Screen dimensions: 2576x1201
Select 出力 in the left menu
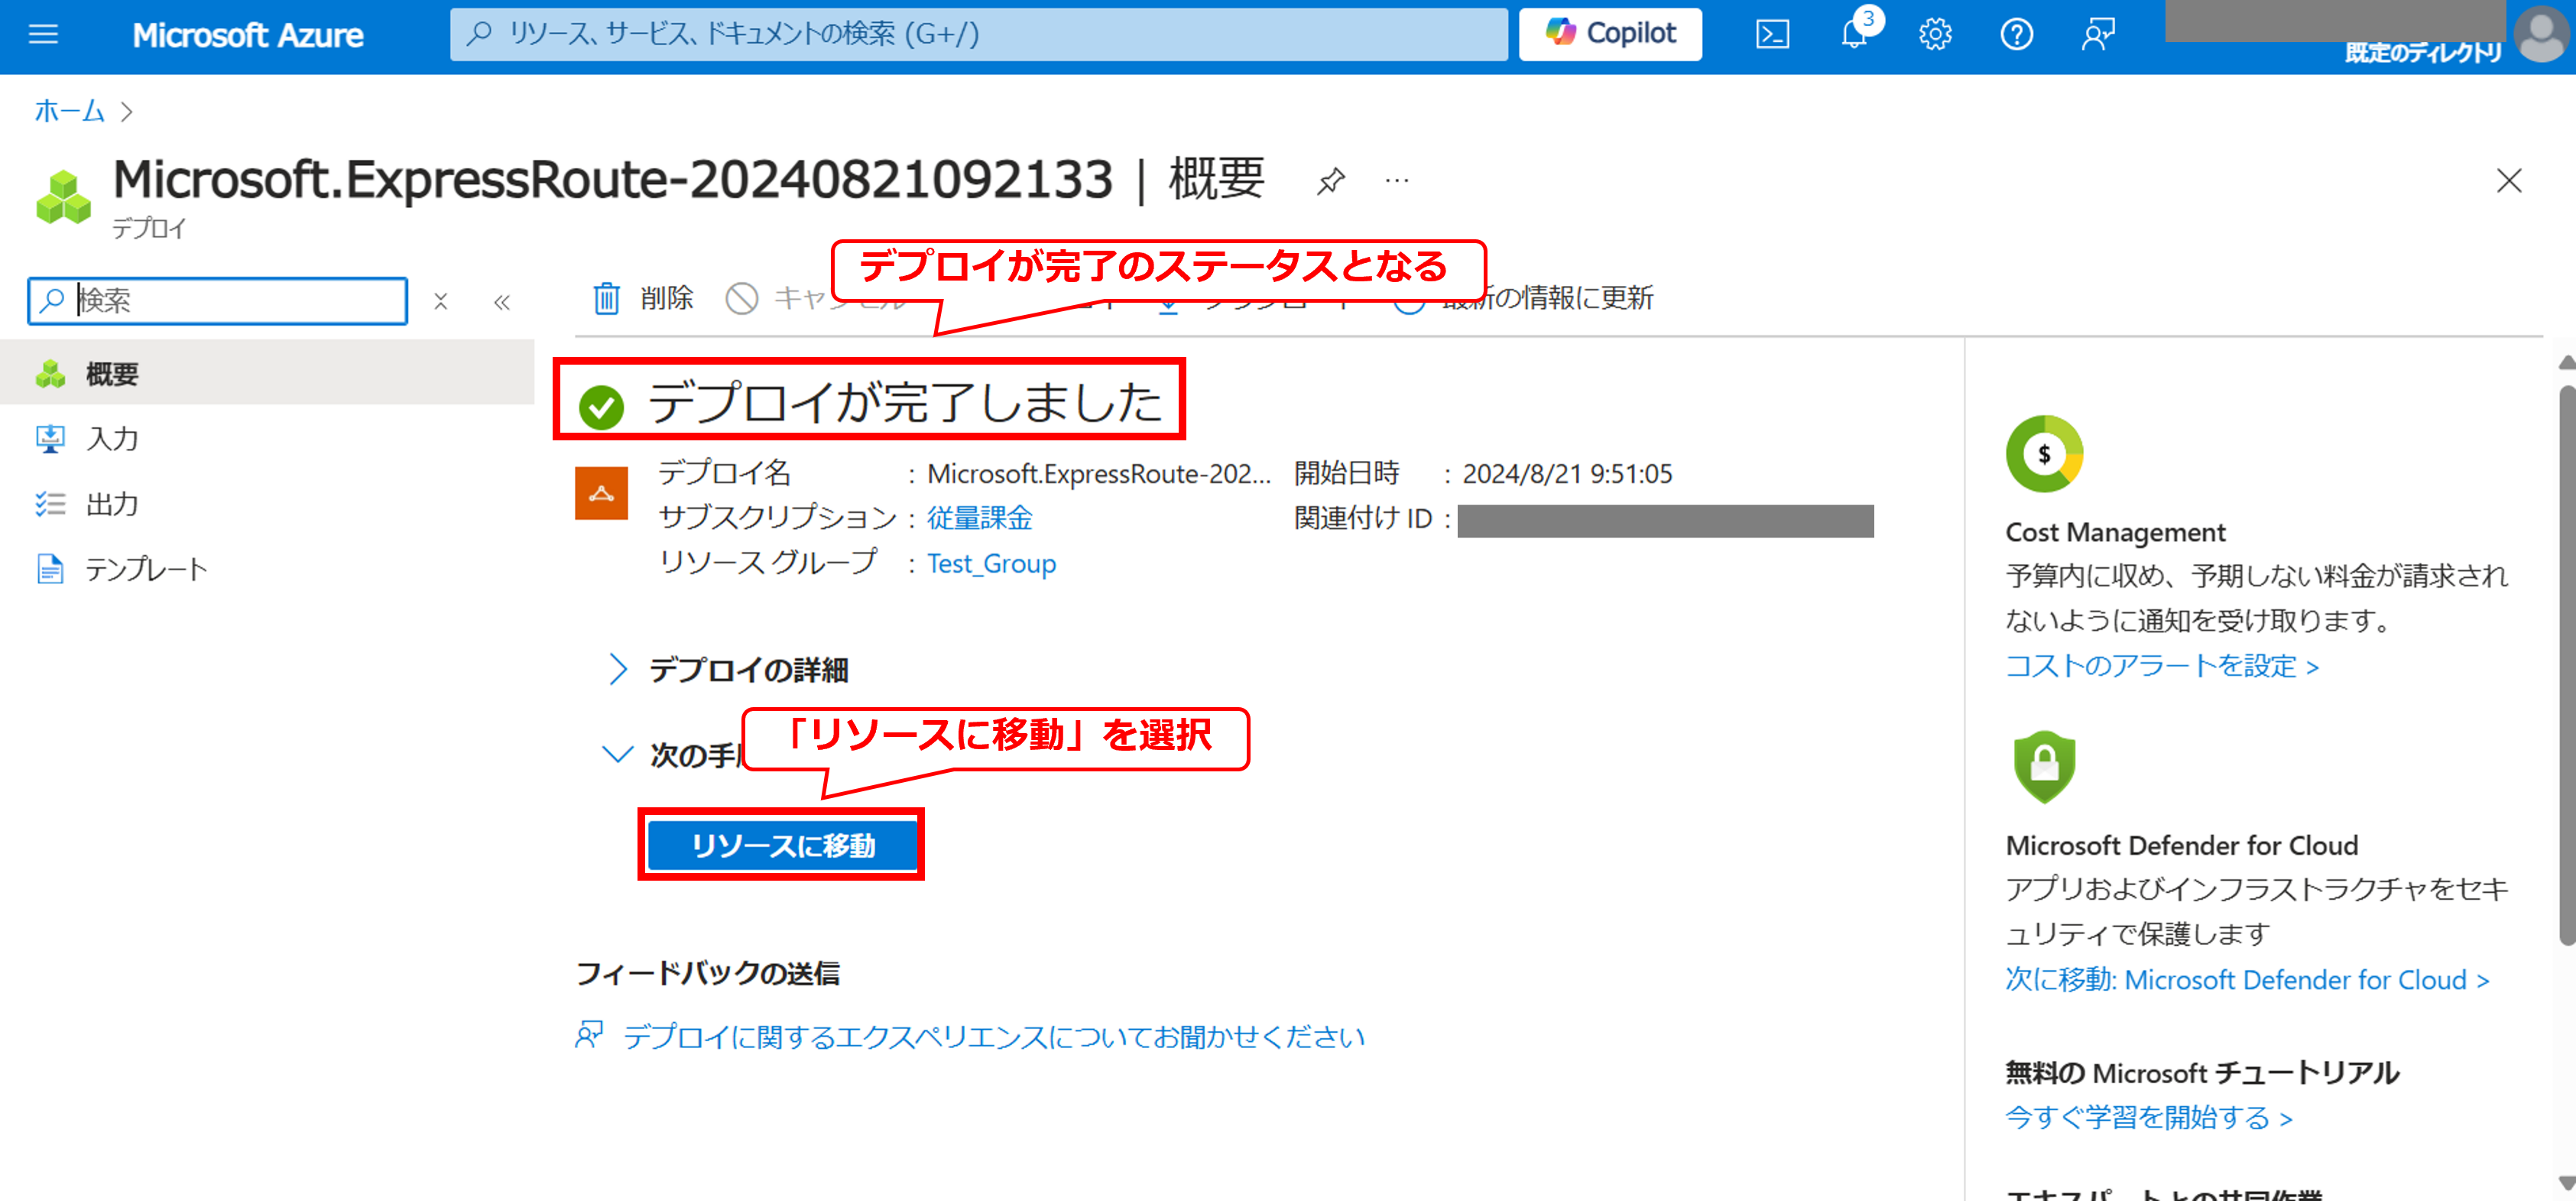tap(112, 504)
